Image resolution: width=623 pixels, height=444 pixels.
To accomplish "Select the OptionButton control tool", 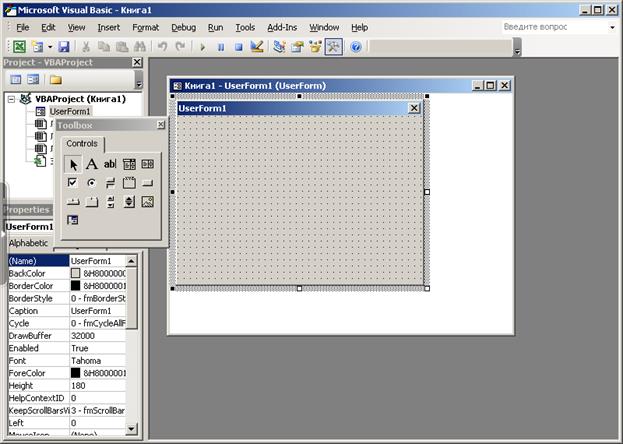I will point(91,183).
